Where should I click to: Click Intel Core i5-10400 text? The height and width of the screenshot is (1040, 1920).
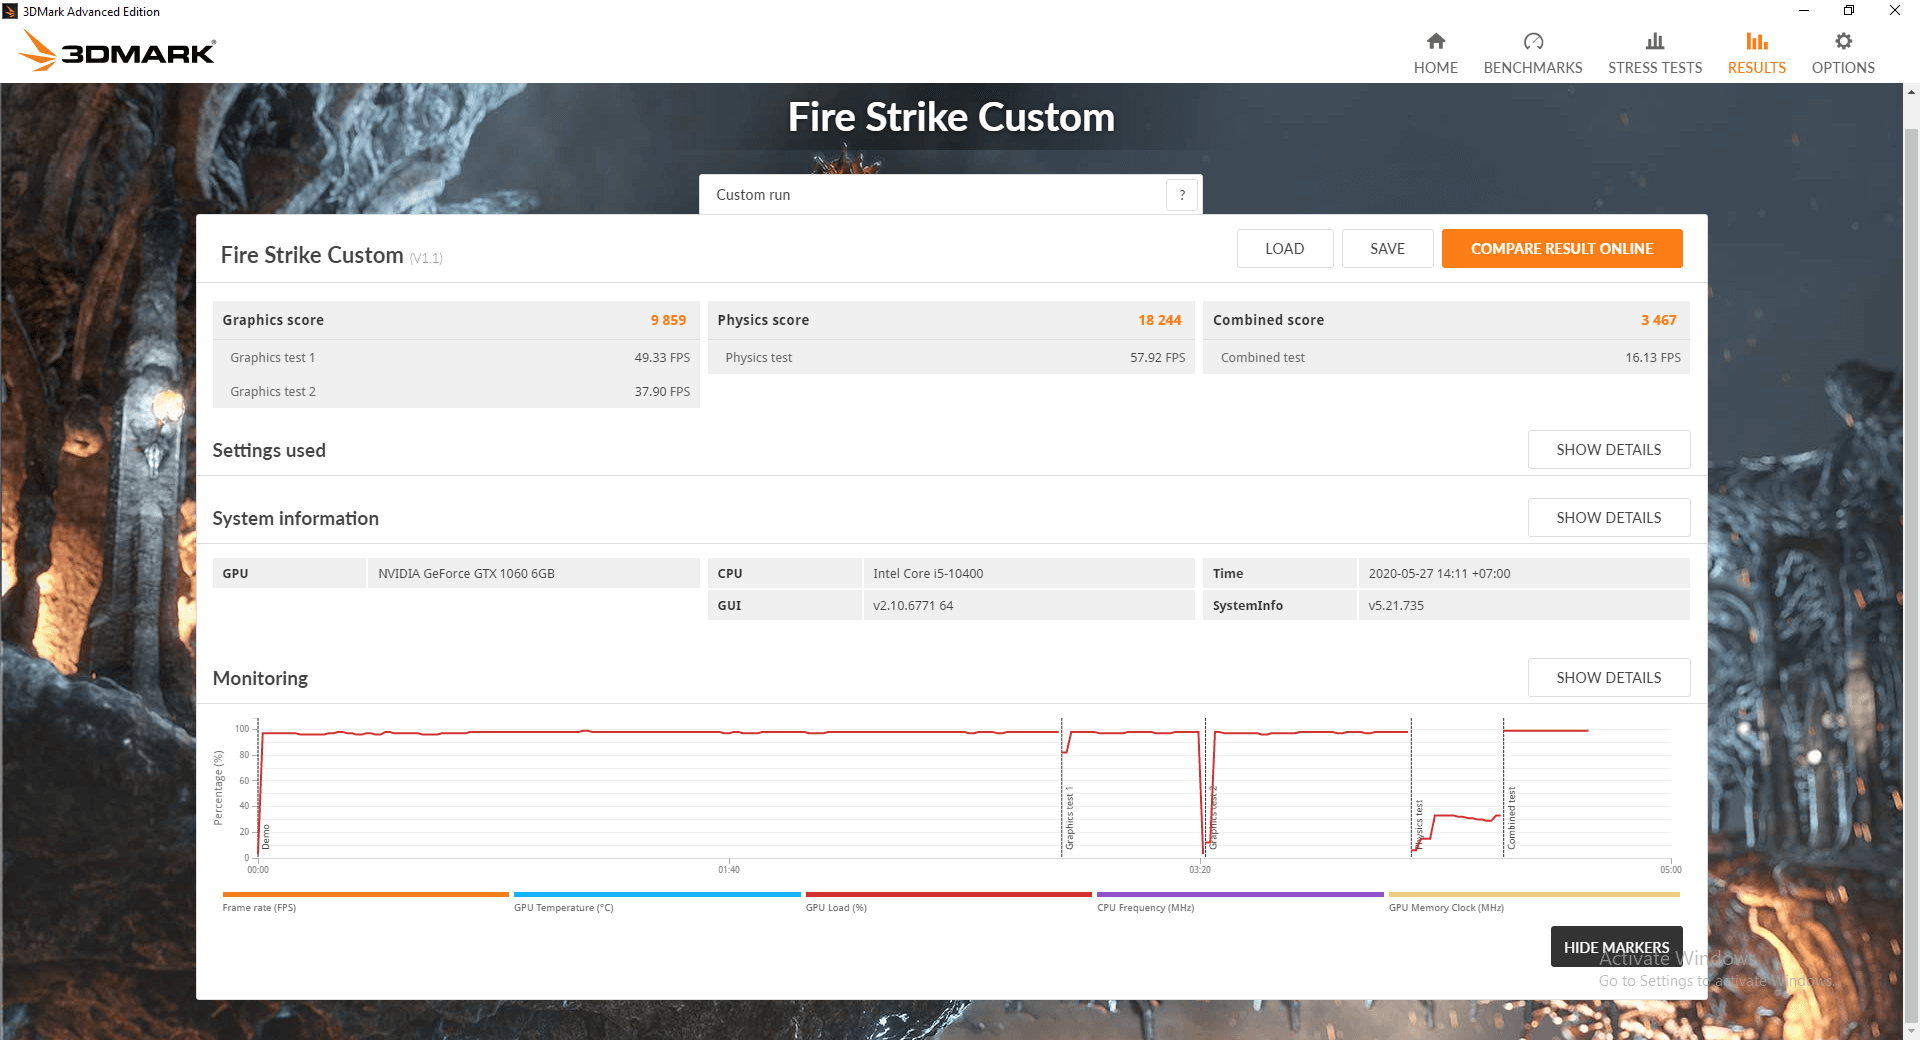point(928,573)
